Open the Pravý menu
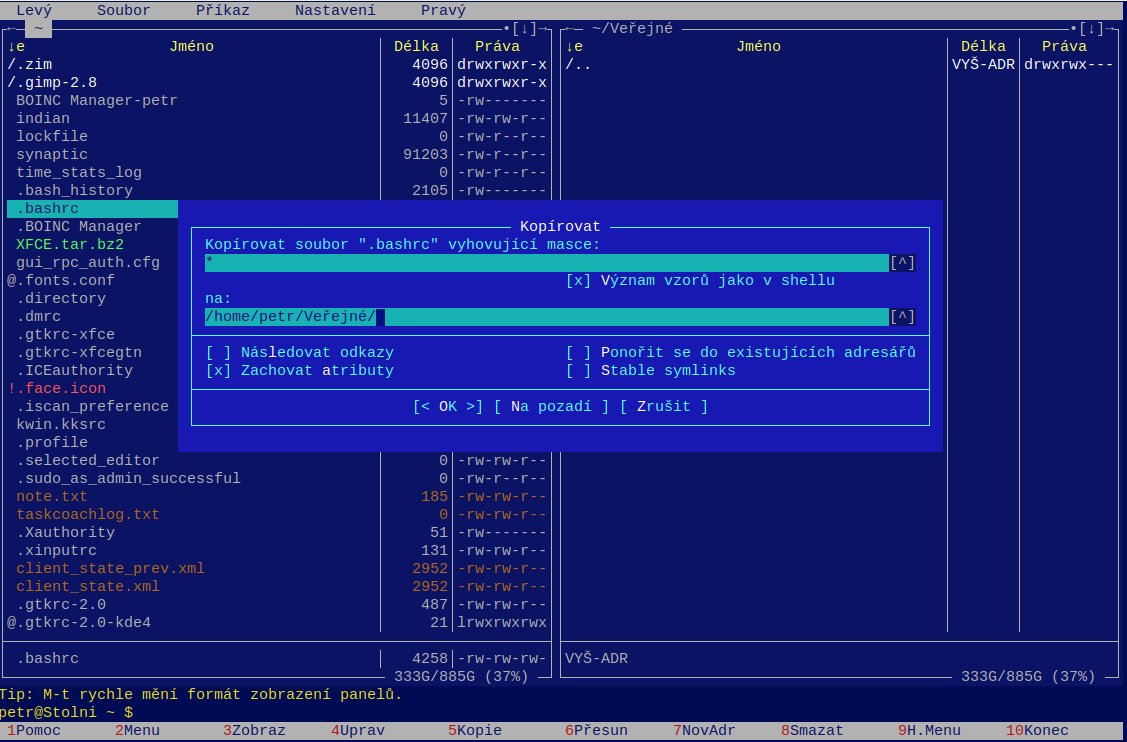Image resolution: width=1127 pixels, height=742 pixels. pyautogui.click(x=443, y=10)
